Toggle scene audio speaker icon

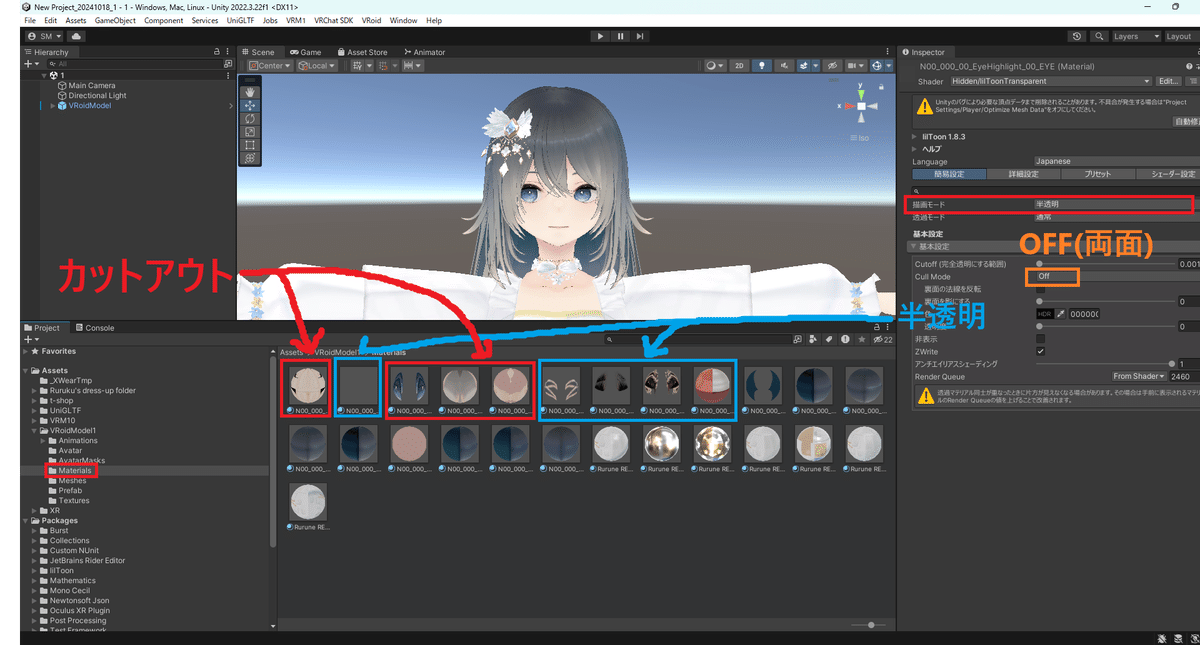pyautogui.click(x=785, y=66)
